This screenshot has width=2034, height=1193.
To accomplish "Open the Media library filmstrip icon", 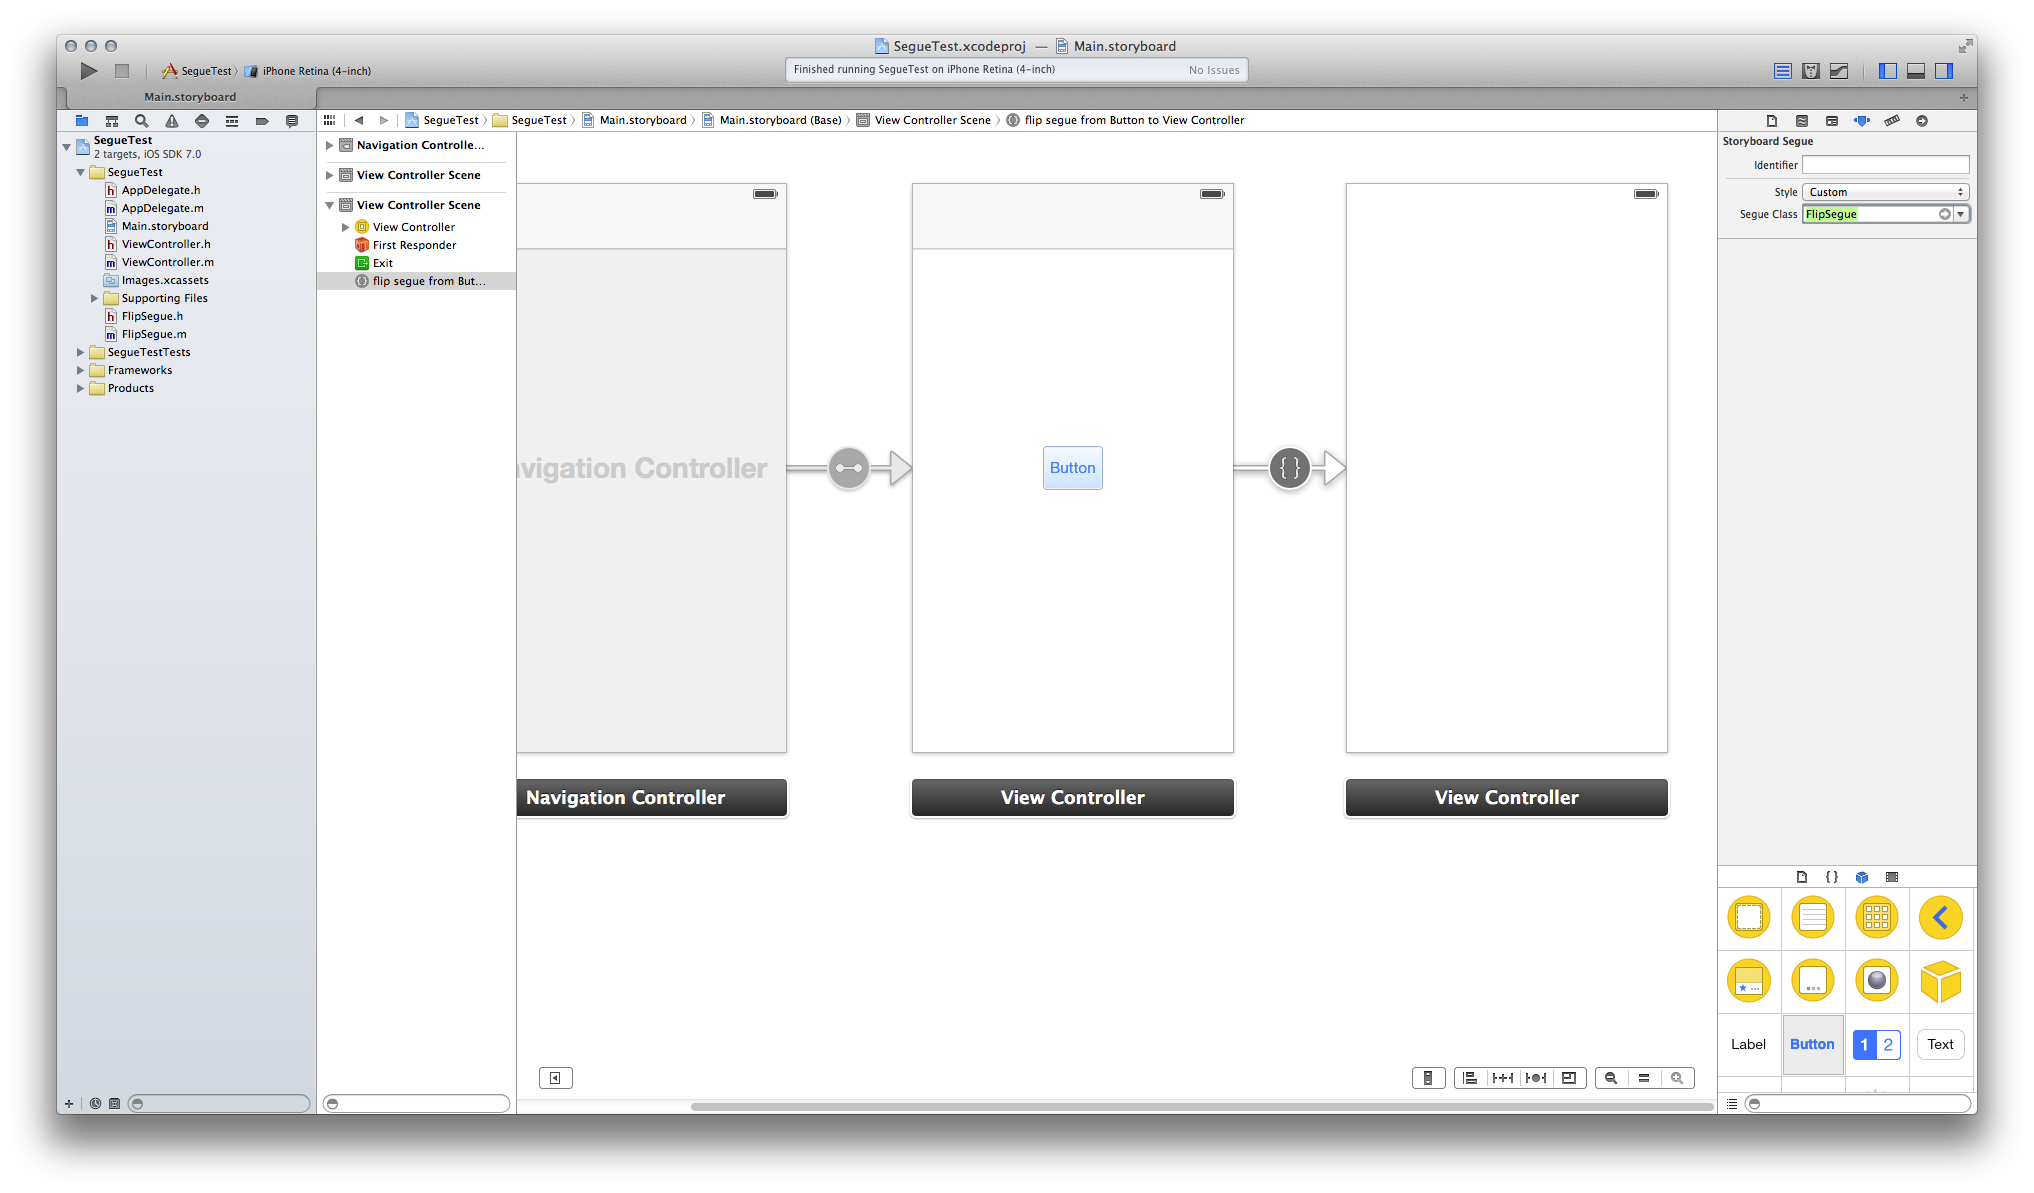I will click(1891, 877).
